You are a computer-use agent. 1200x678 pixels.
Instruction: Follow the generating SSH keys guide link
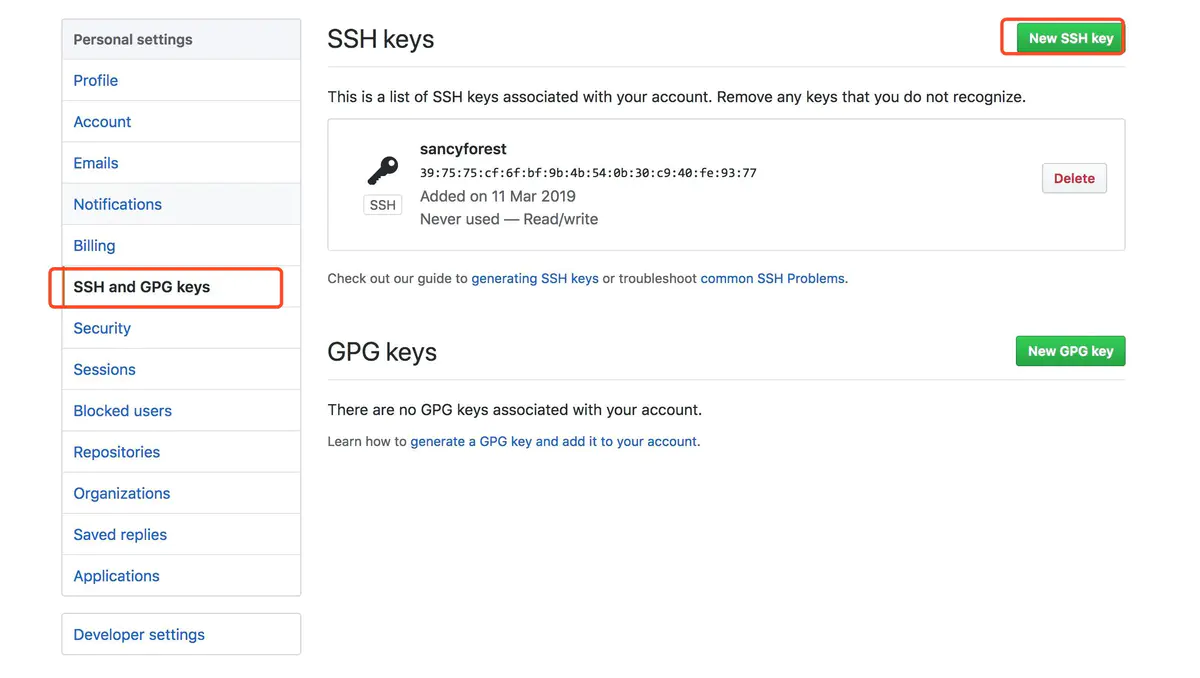click(x=535, y=279)
